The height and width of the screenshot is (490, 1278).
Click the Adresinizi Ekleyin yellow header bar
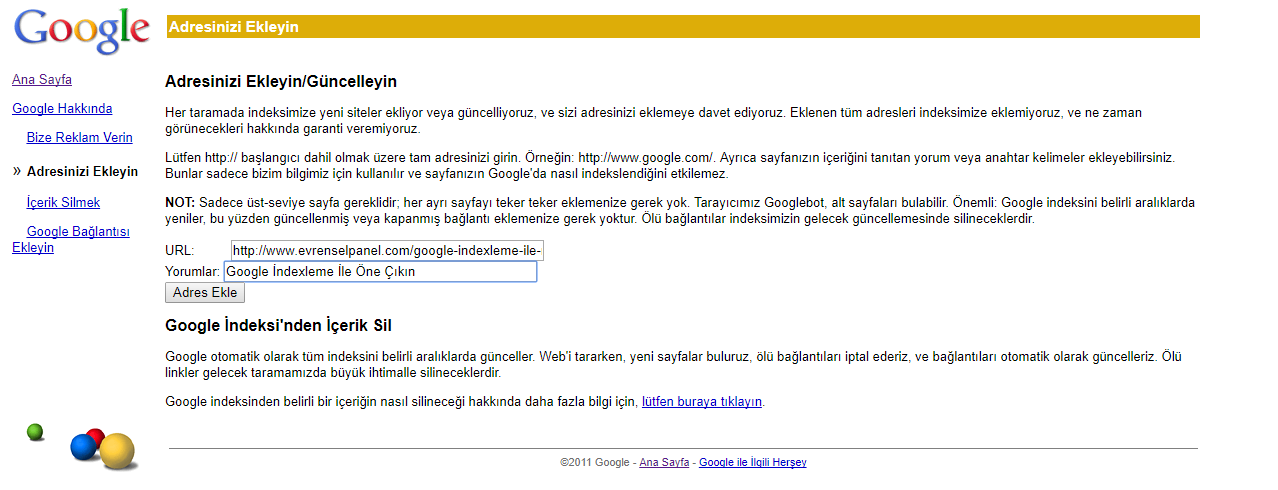coord(683,27)
